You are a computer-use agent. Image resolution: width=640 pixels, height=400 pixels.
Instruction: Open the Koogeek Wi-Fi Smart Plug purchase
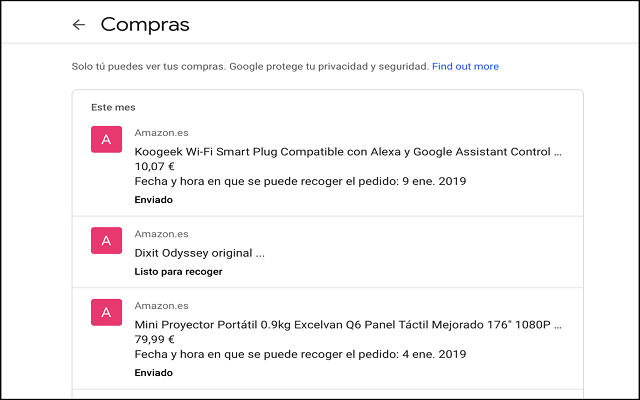click(348, 153)
